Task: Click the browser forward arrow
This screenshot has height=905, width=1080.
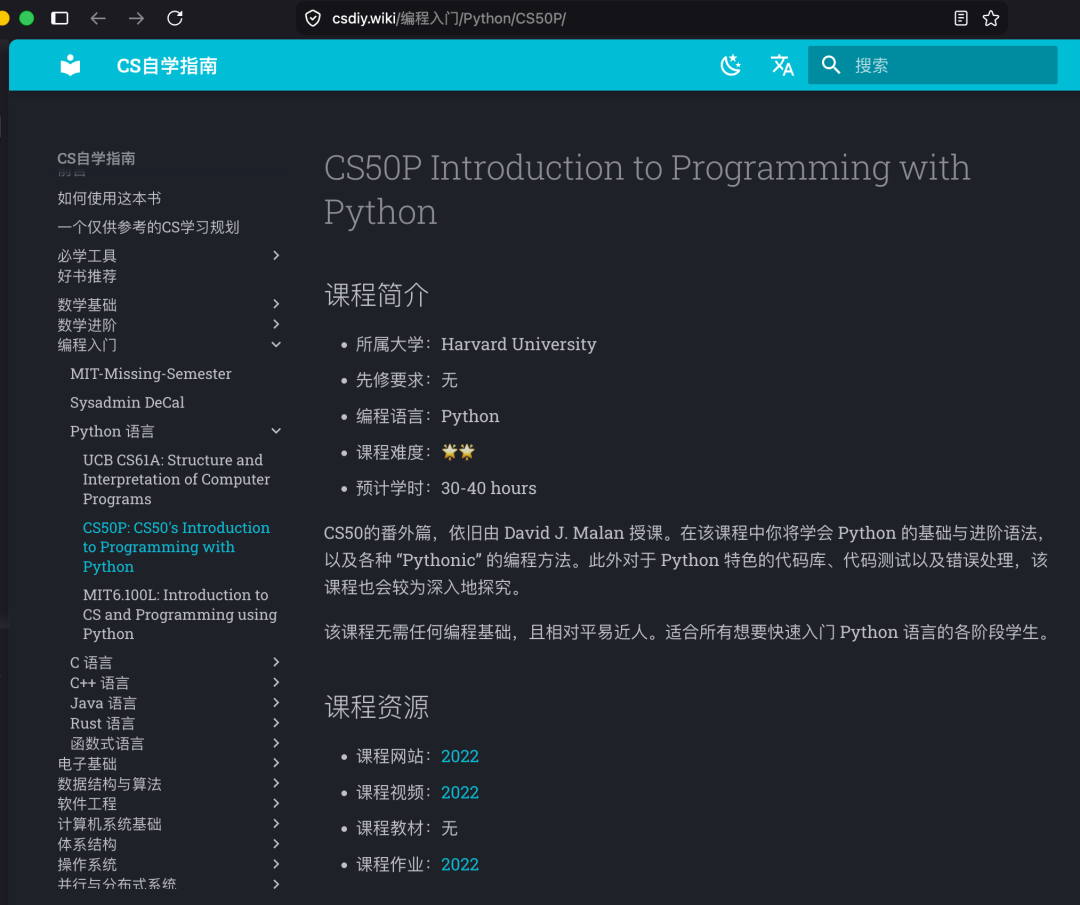Action: (136, 19)
